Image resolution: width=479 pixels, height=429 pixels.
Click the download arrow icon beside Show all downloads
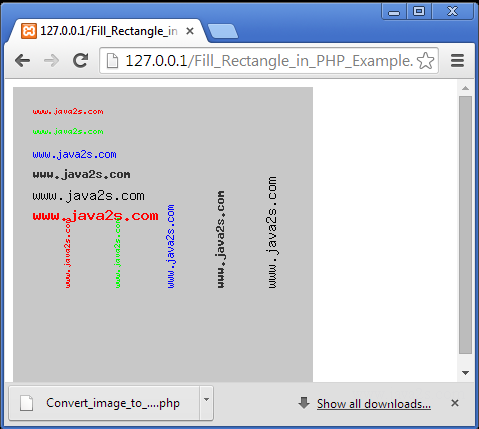(x=304, y=403)
